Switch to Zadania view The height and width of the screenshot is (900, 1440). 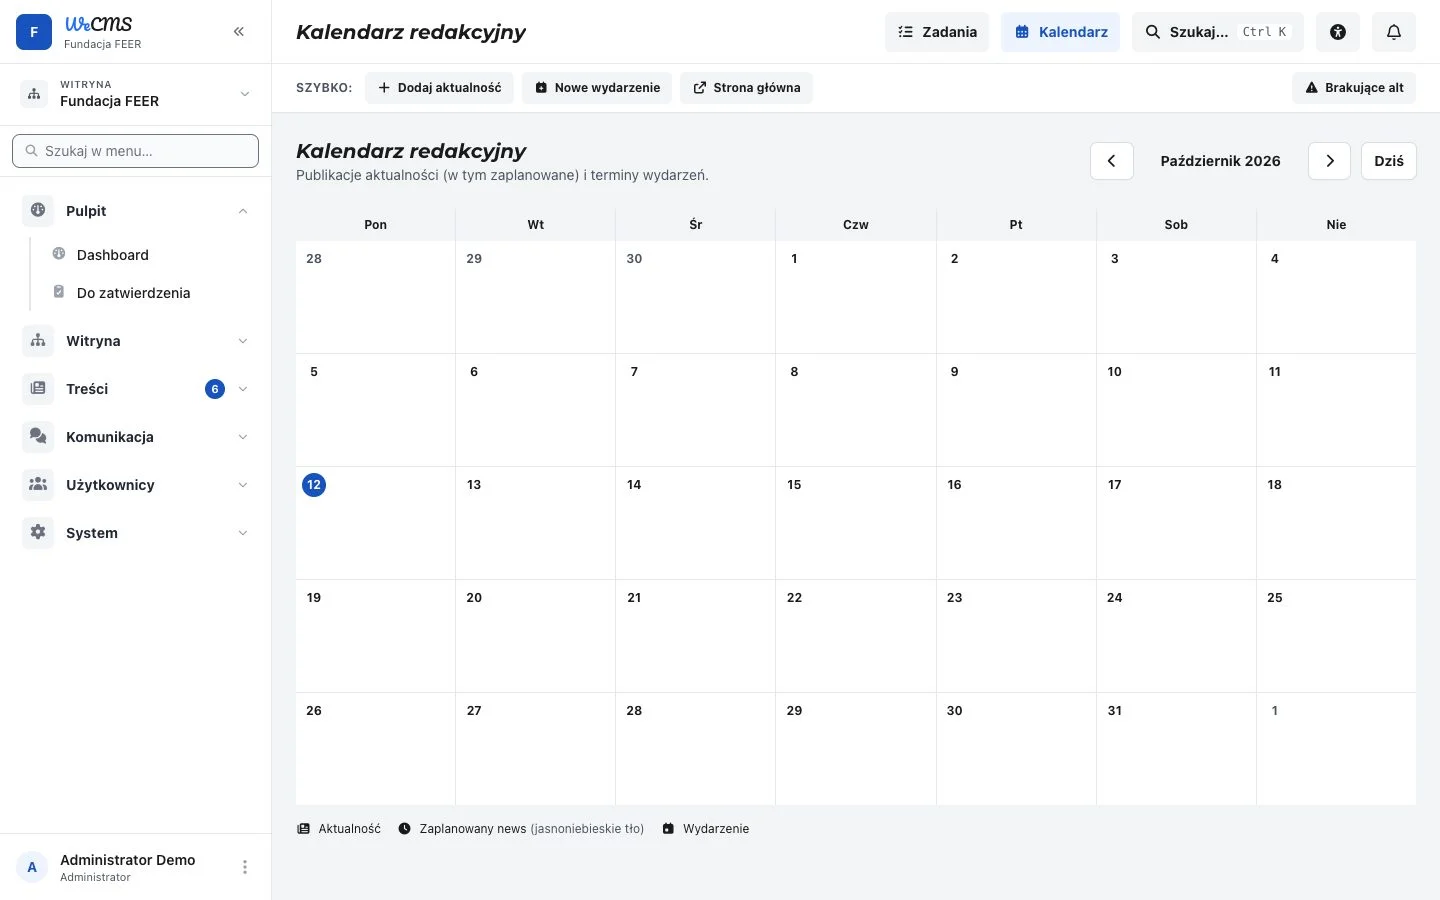pos(937,32)
